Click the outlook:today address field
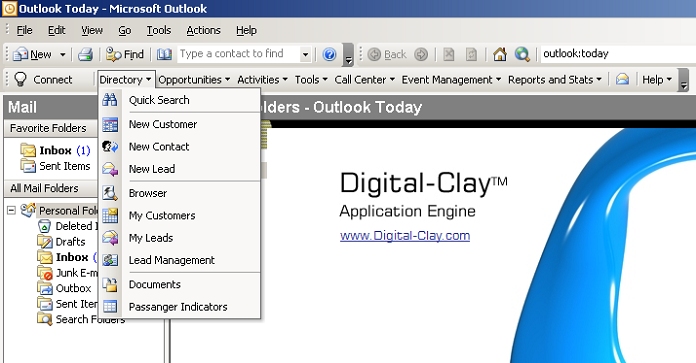The width and height of the screenshot is (696, 363). pos(618,54)
